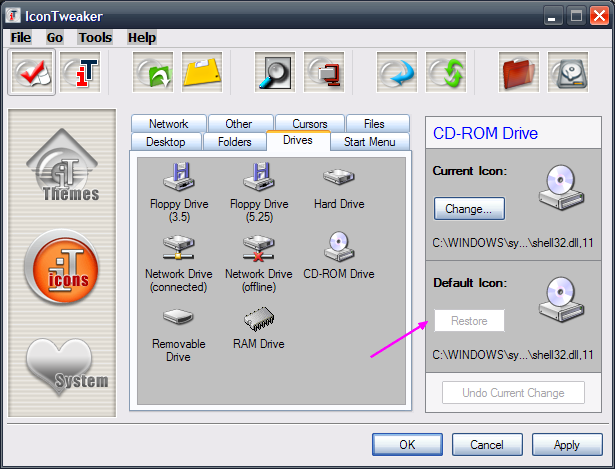The image size is (615, 469).
Task: Click the green folder arrow toolbar icon
Action: pos(153,72)
